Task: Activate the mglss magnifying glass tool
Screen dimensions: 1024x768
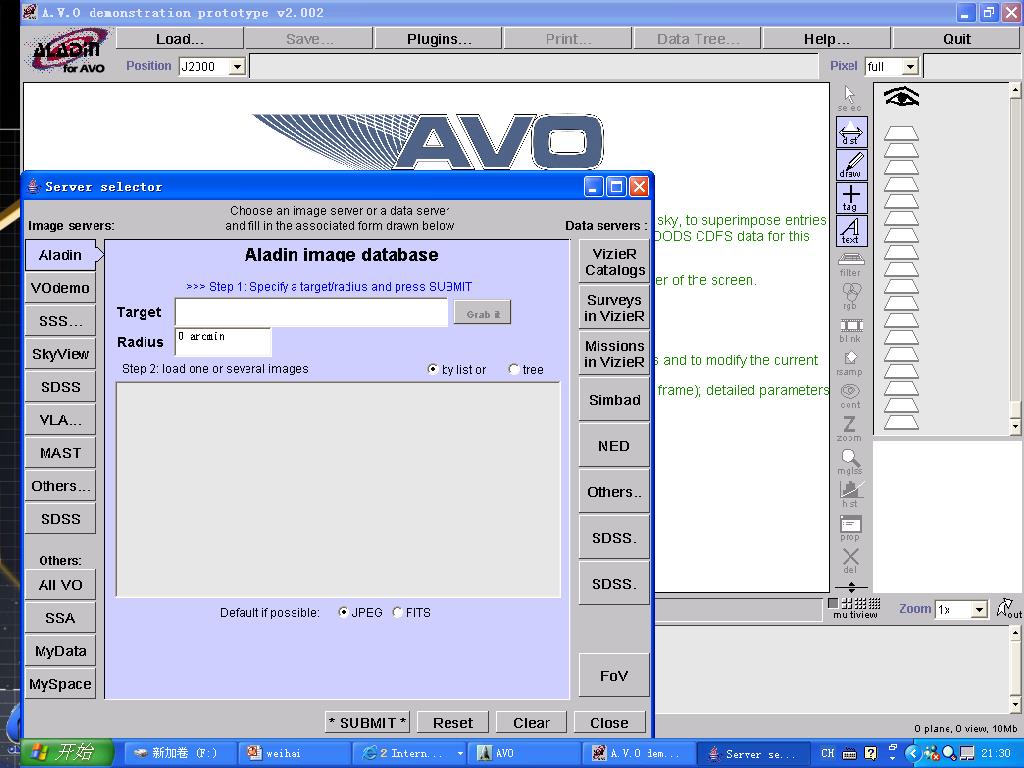Action: [850, 462]
